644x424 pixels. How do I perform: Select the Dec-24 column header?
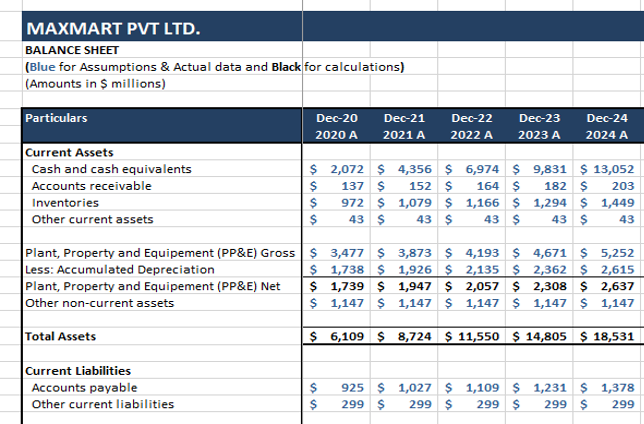pos(607,118)
